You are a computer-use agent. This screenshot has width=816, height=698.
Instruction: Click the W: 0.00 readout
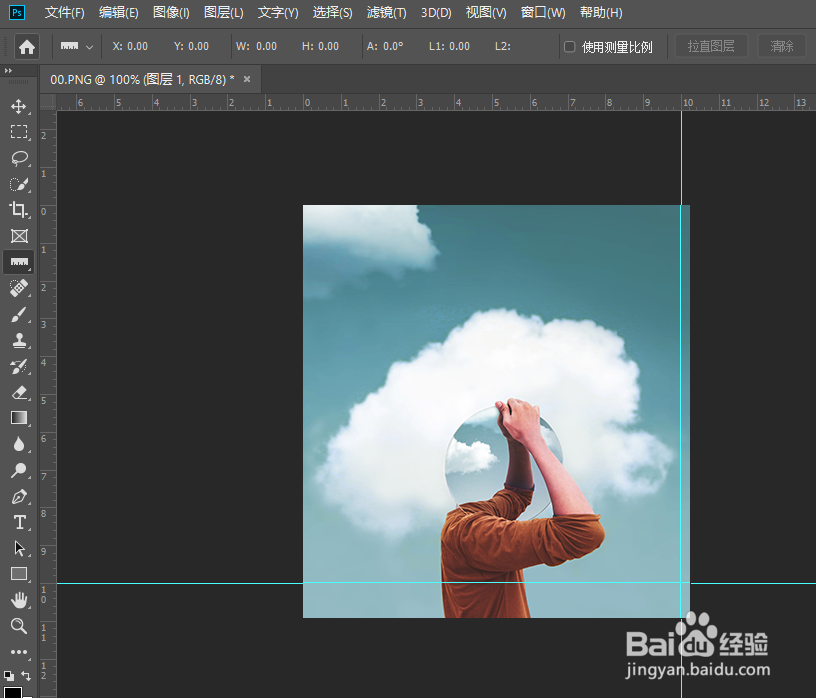pos(256,46)
